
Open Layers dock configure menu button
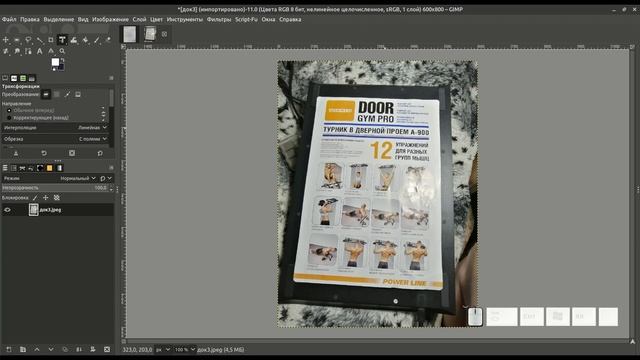tap(111, 168)
